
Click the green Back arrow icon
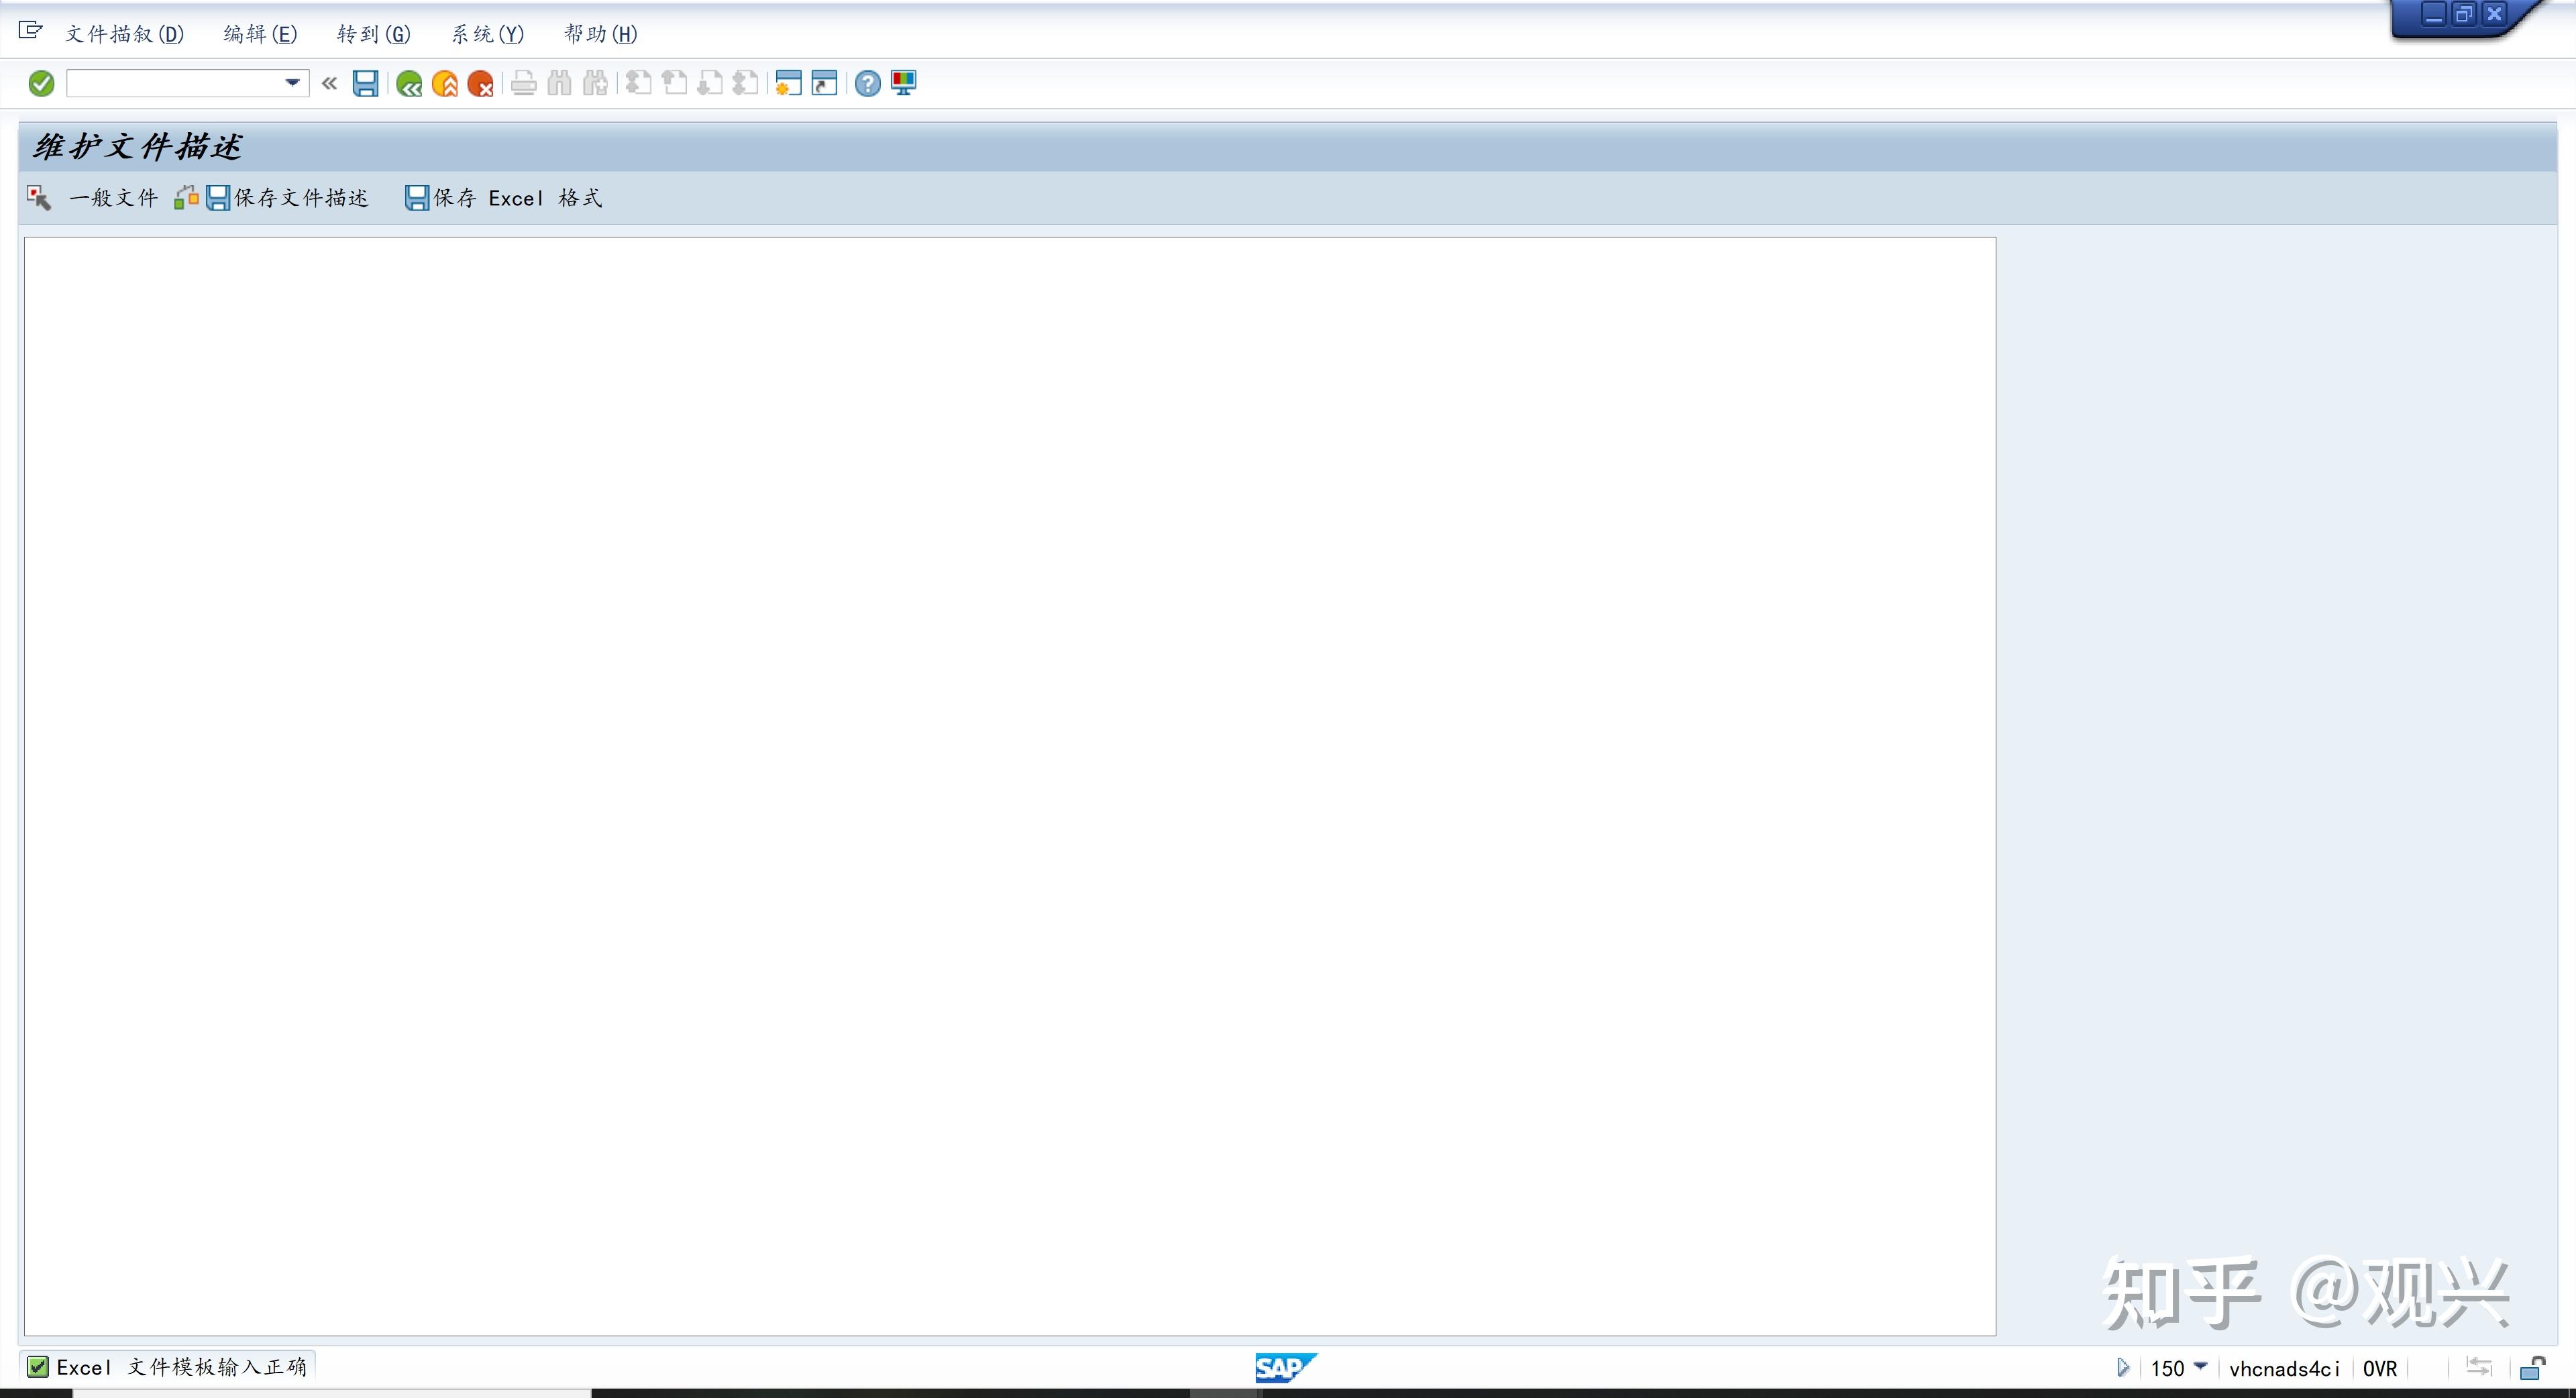(x=408, y=84)
